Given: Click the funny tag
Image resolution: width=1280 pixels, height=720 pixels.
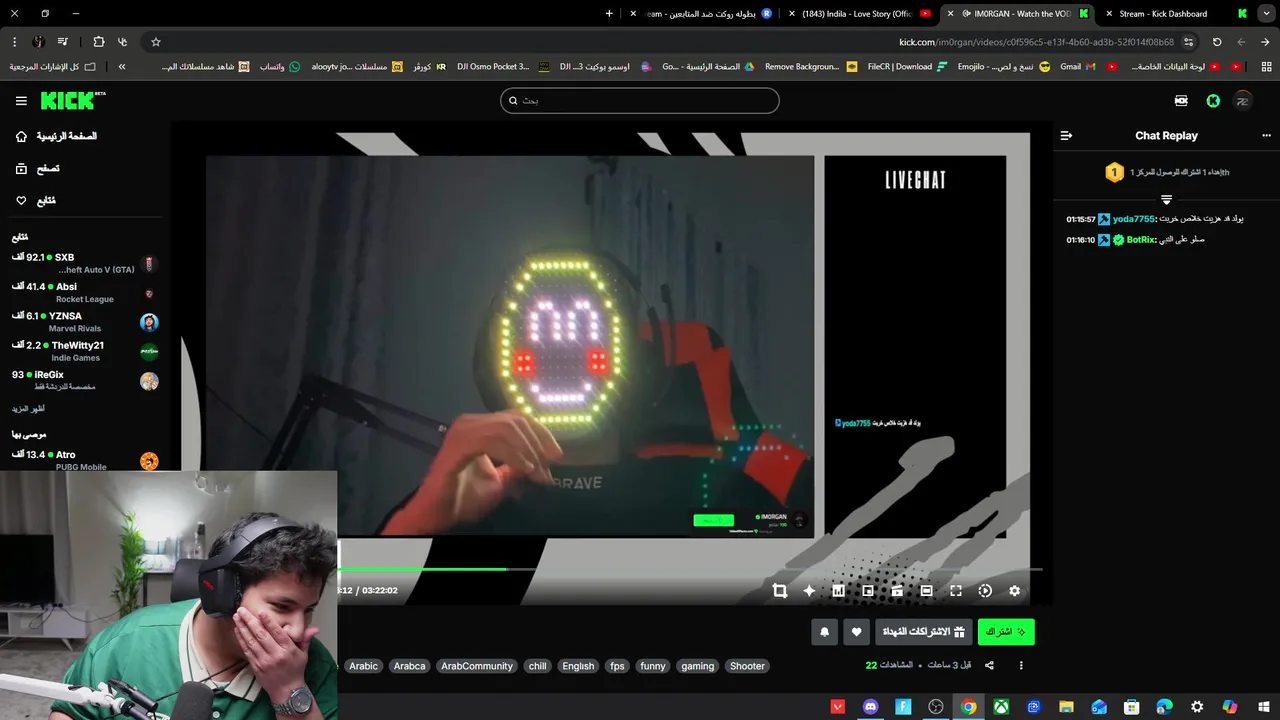Looking at the screenshot, I should click(653, 666).
